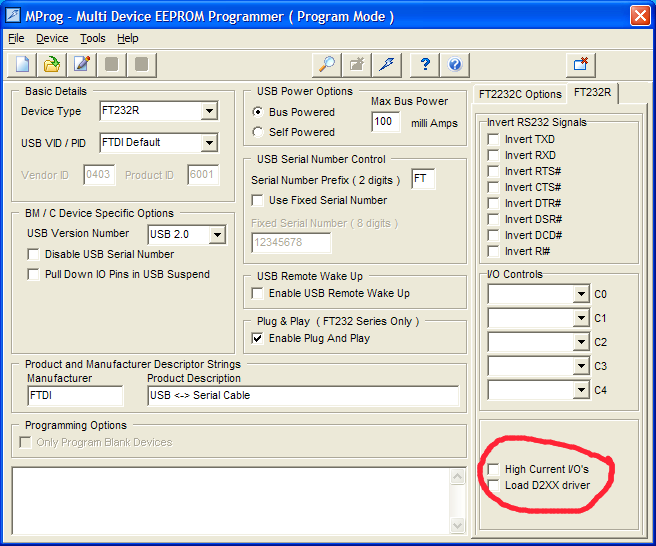Click inside the bottom status log box

pos(231,501)
